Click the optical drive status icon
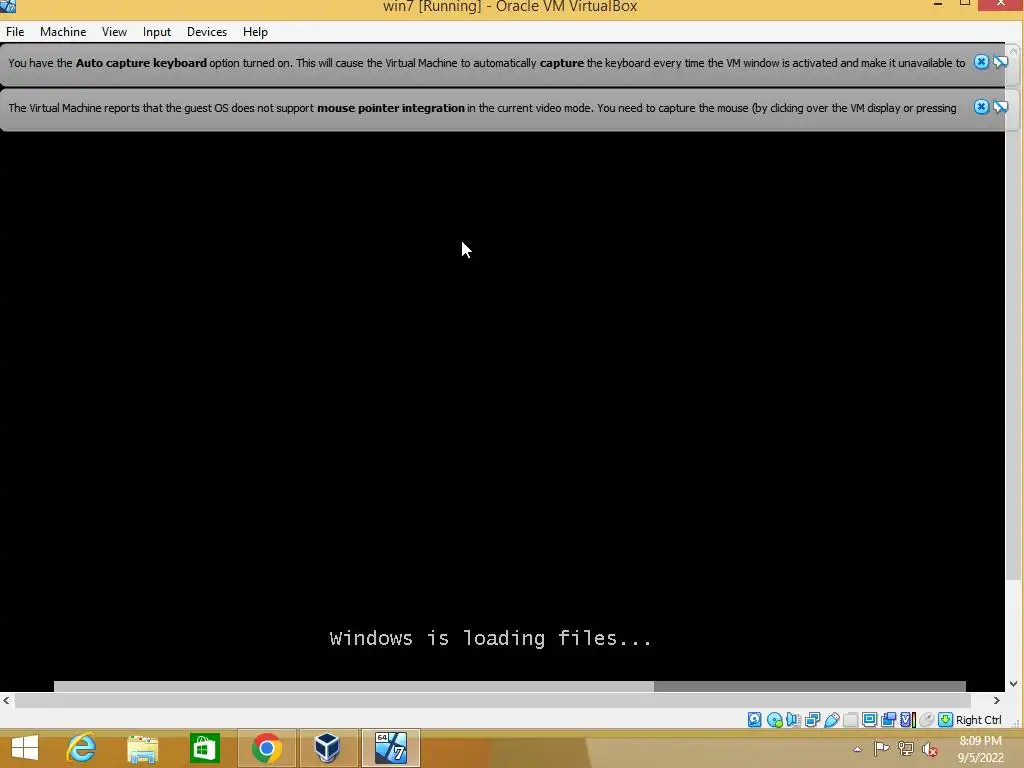This screenshot has height=768, width=1024. [x=775, y=720]
